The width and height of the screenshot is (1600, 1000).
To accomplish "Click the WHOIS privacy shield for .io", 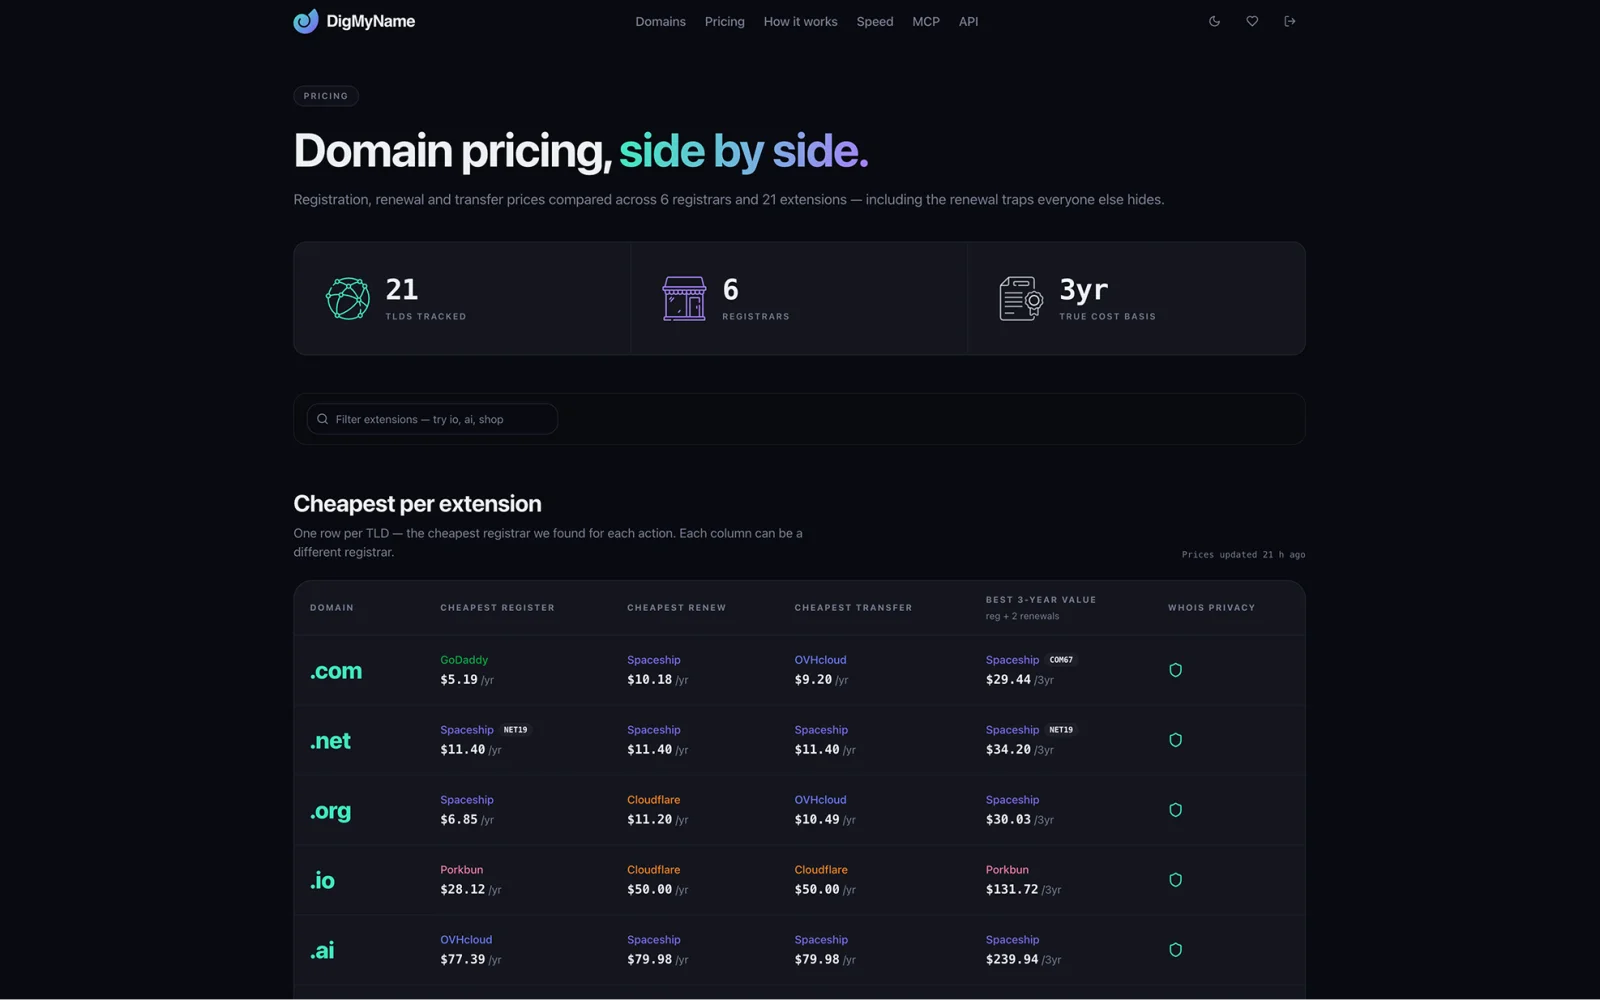I will (x=1176, y=880).
